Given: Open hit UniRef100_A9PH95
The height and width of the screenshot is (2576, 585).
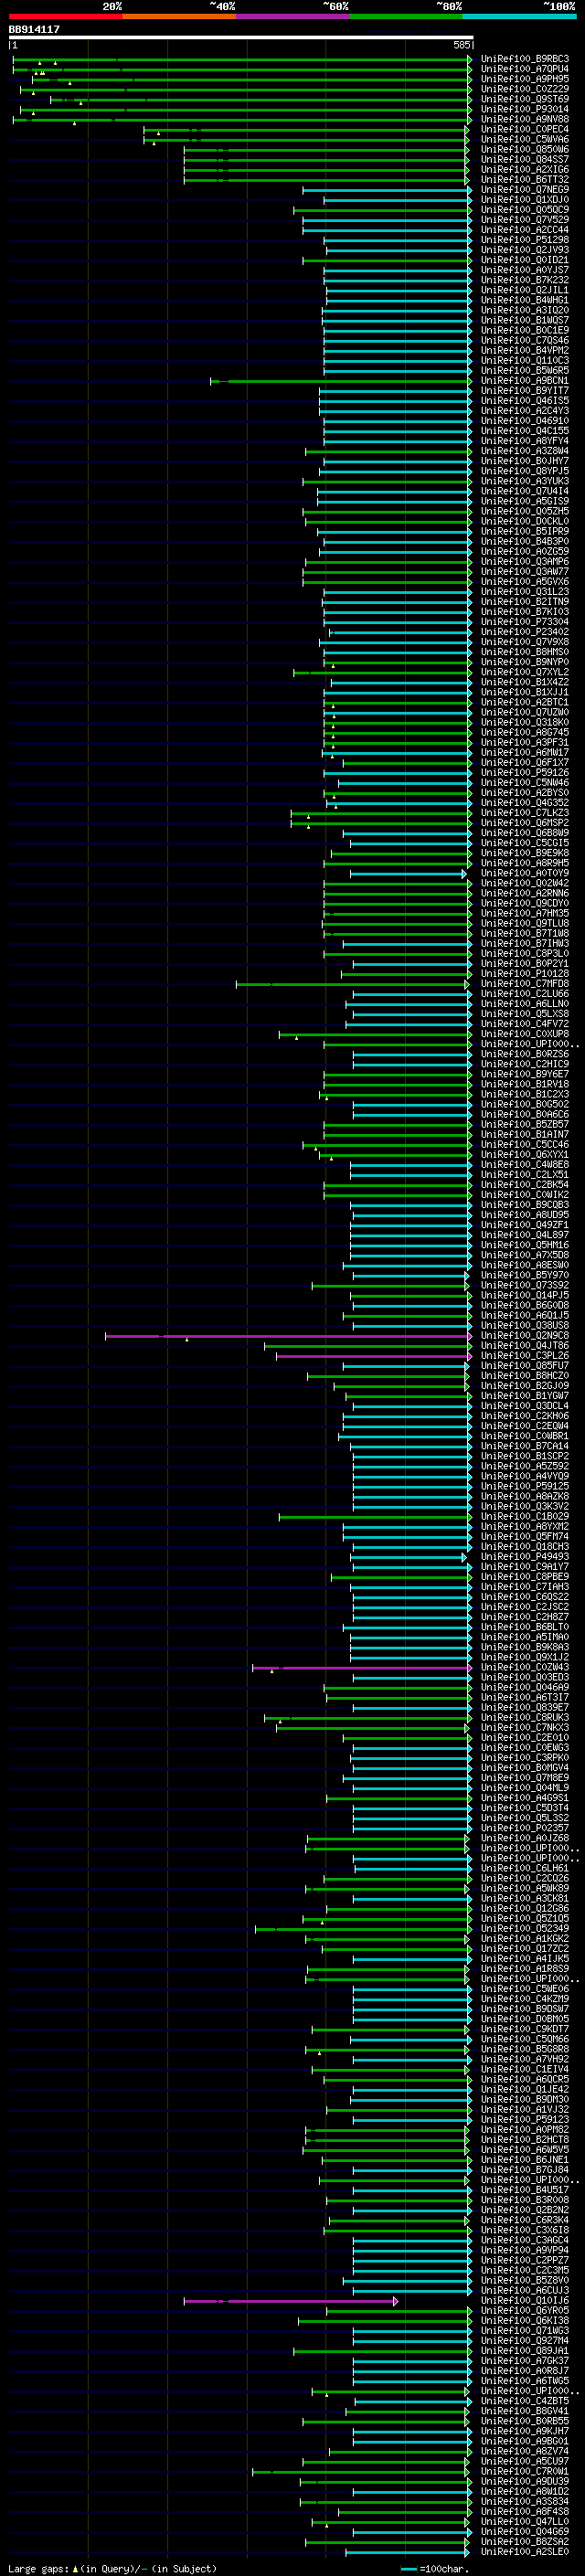Looking at the screenshot, I should [524, 79].
